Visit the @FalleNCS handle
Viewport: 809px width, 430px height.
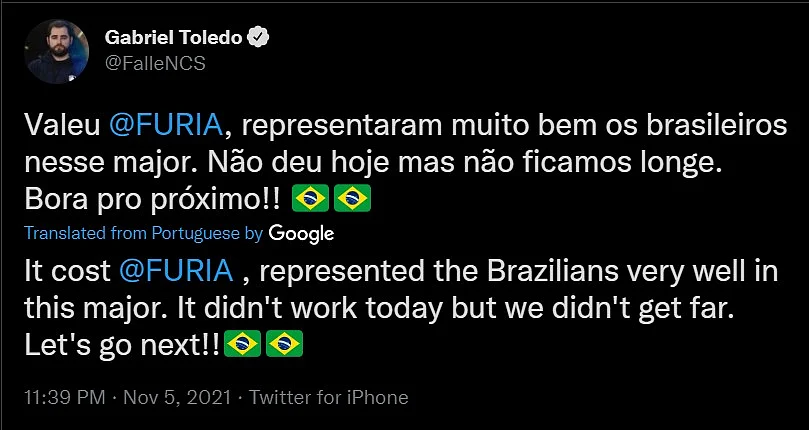pyautogui.click(x=155, y=63)
